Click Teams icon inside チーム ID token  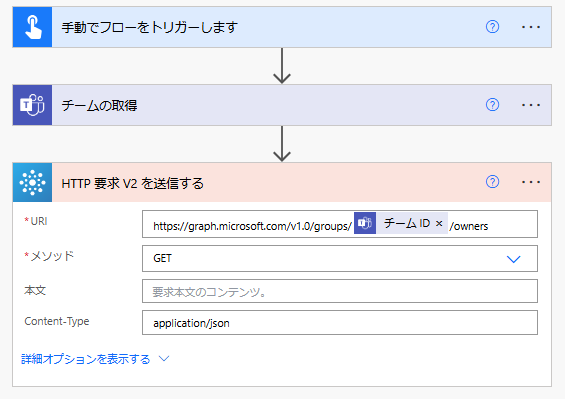tap(365, 223)
